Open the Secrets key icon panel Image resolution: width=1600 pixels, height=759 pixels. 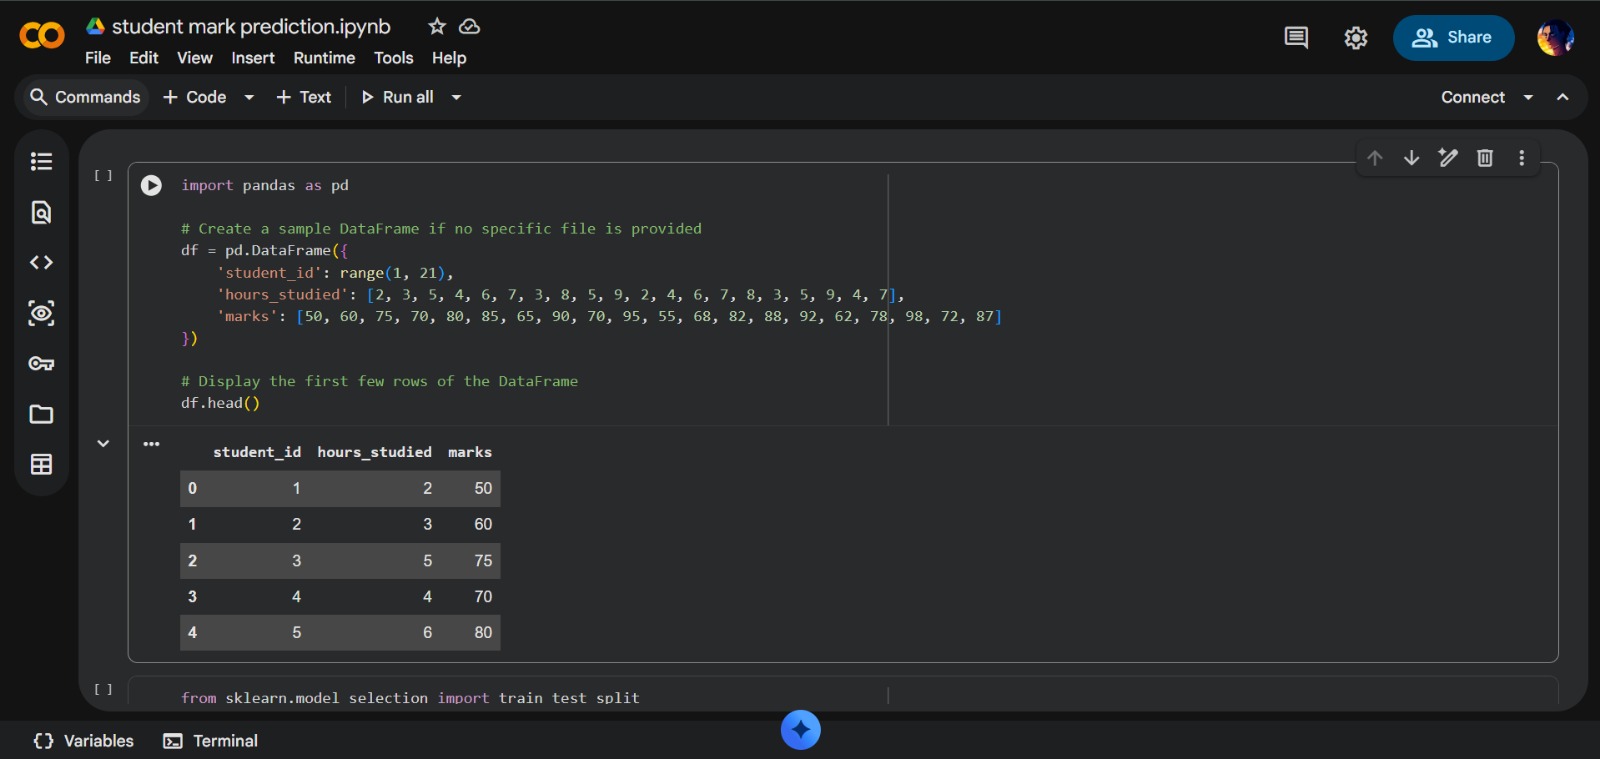[x=41, y=364]
